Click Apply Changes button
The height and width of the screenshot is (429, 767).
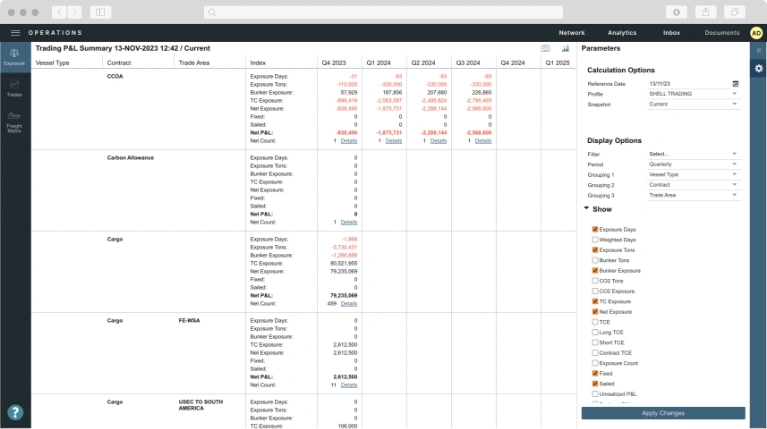(x=663, y=413)
